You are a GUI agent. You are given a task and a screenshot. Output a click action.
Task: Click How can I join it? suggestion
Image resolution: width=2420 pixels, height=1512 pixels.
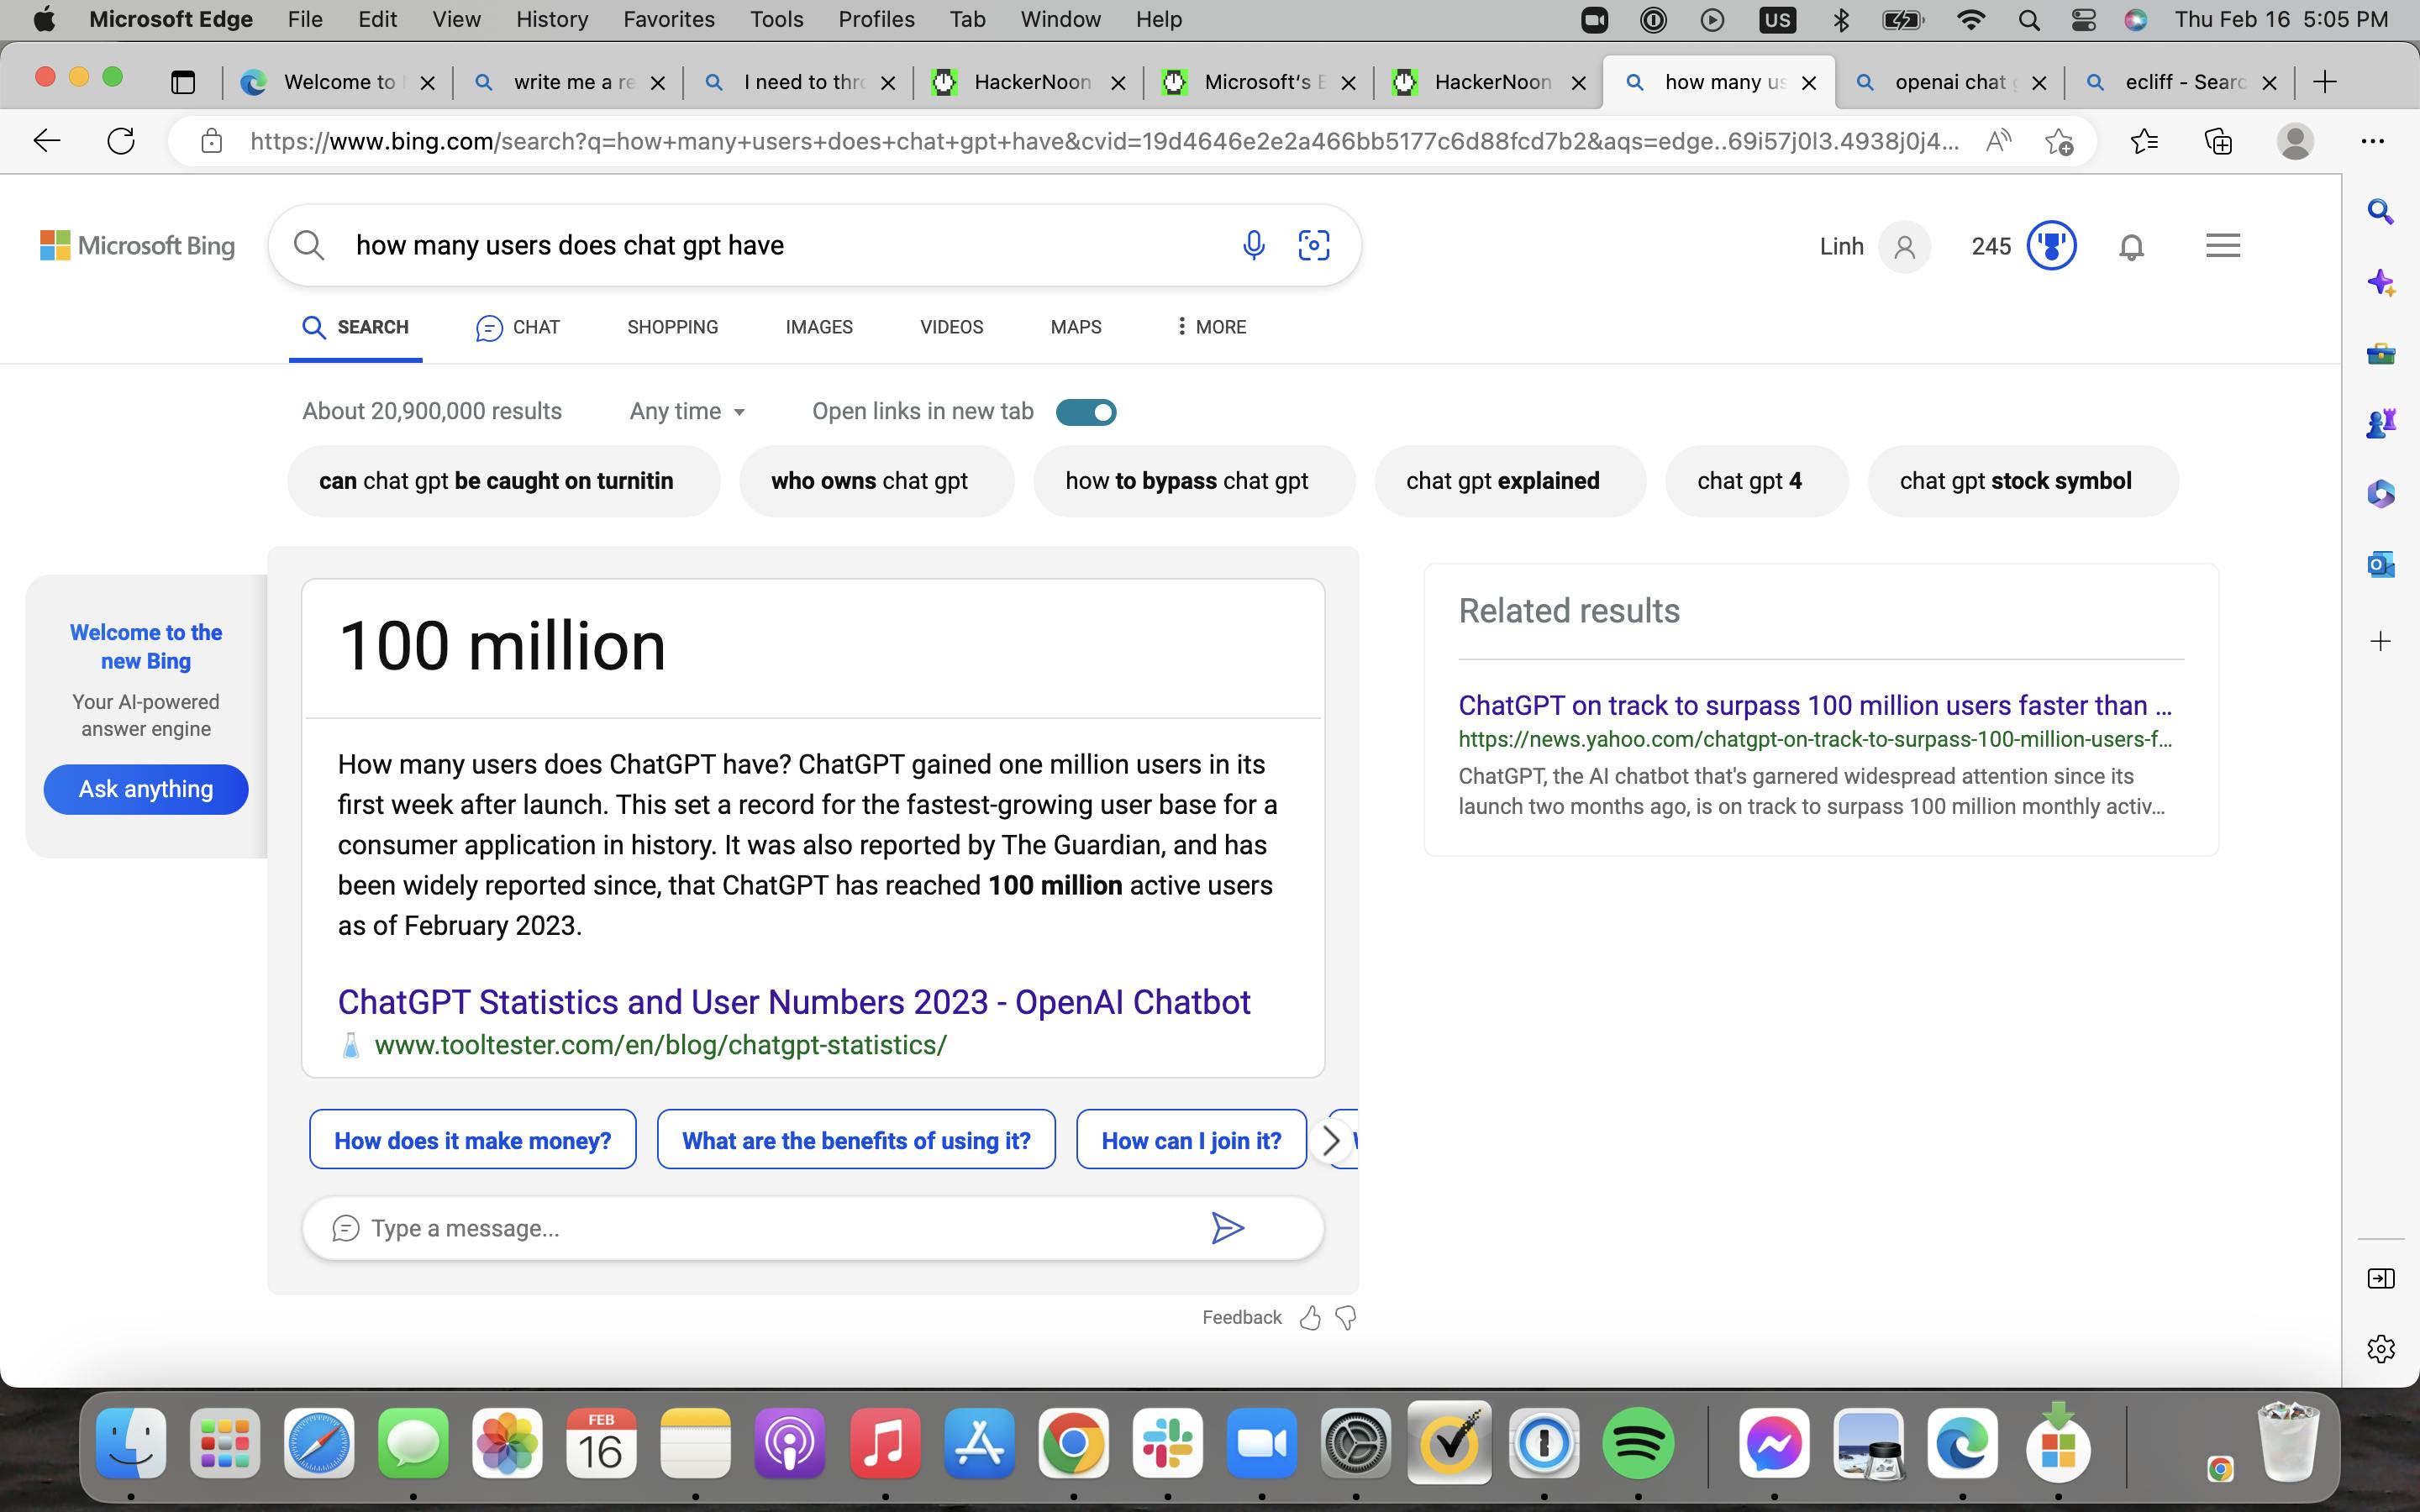1191,1140
